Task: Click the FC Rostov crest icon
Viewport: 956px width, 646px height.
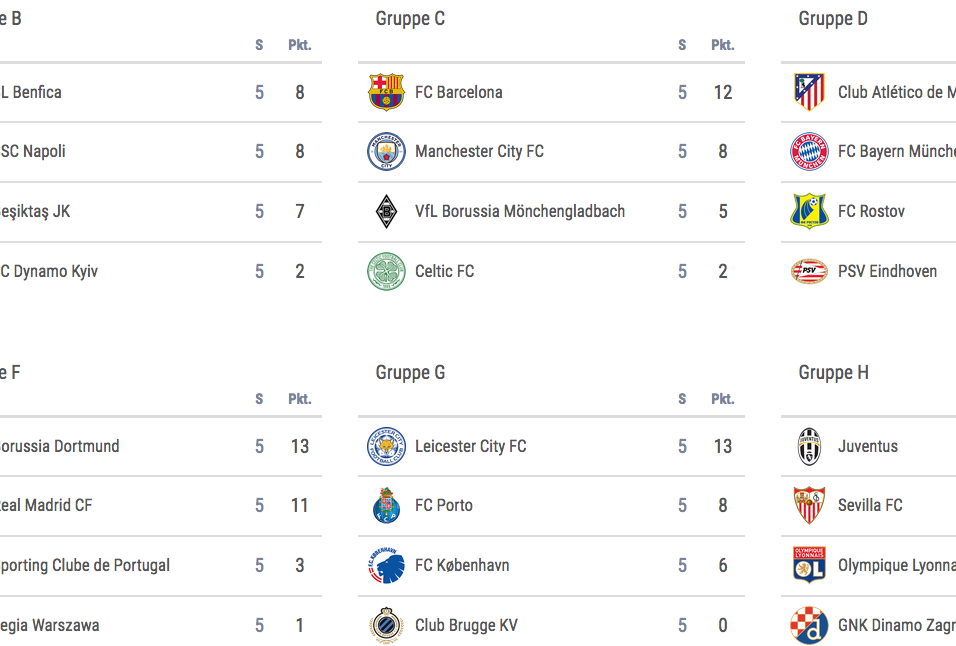Action: pyautogui.click(x=809, y=212)
